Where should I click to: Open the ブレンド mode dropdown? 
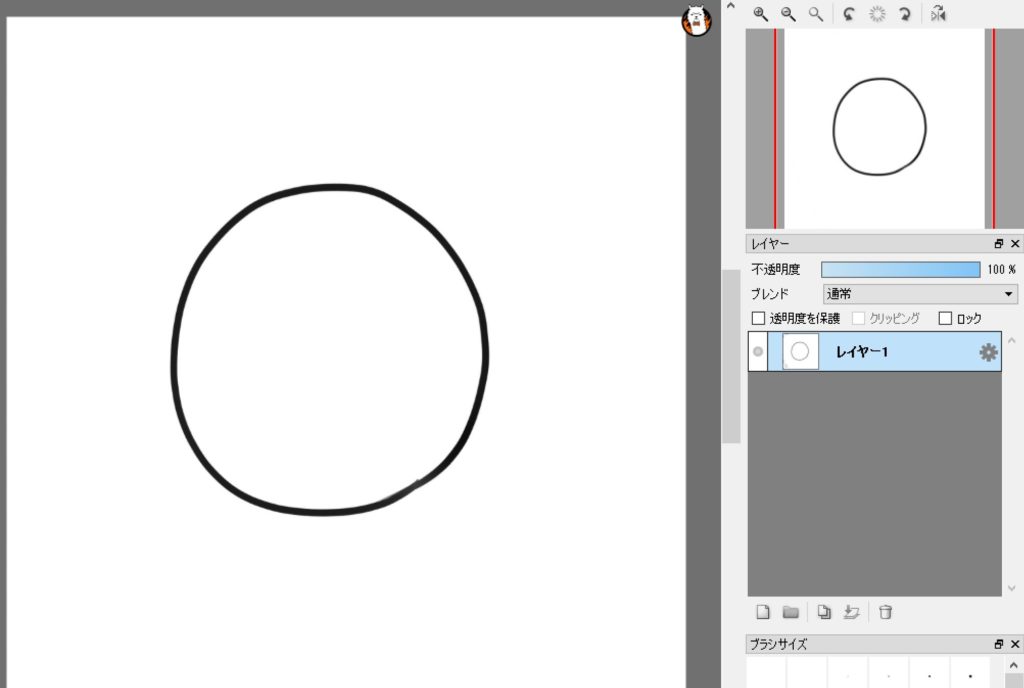pos(920,294)
